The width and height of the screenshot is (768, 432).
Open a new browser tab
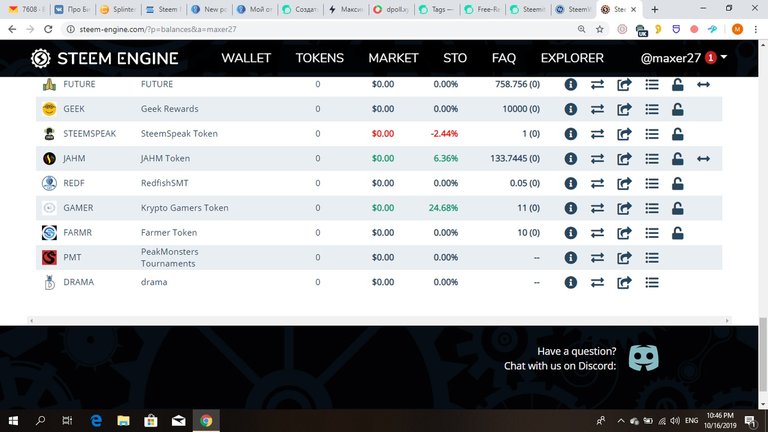654,9
